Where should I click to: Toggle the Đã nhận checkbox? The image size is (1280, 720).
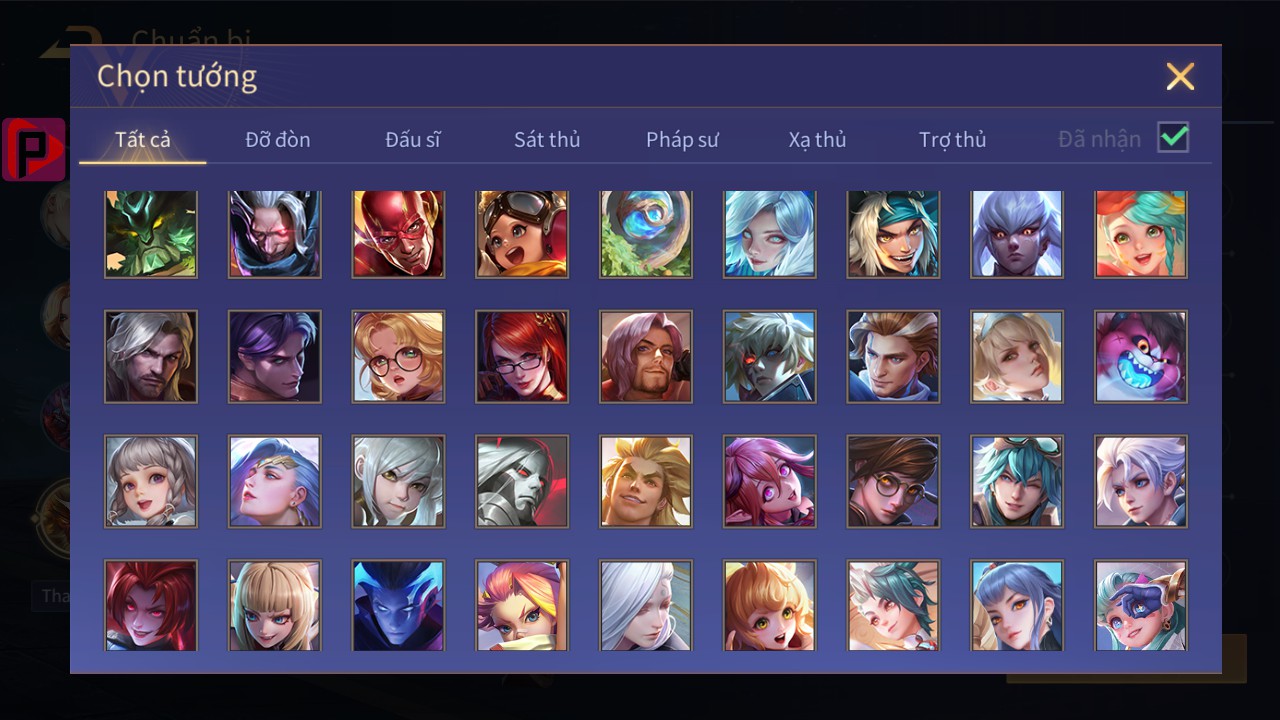[x=1173, y=137]
